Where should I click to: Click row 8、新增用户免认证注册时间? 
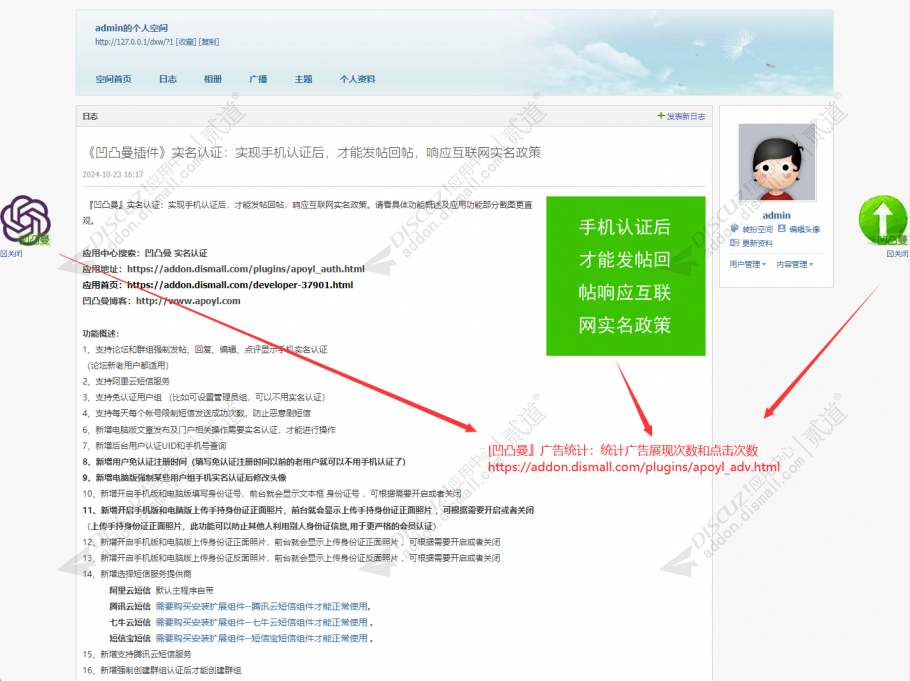pyautogui.click(x=244, y=462)
